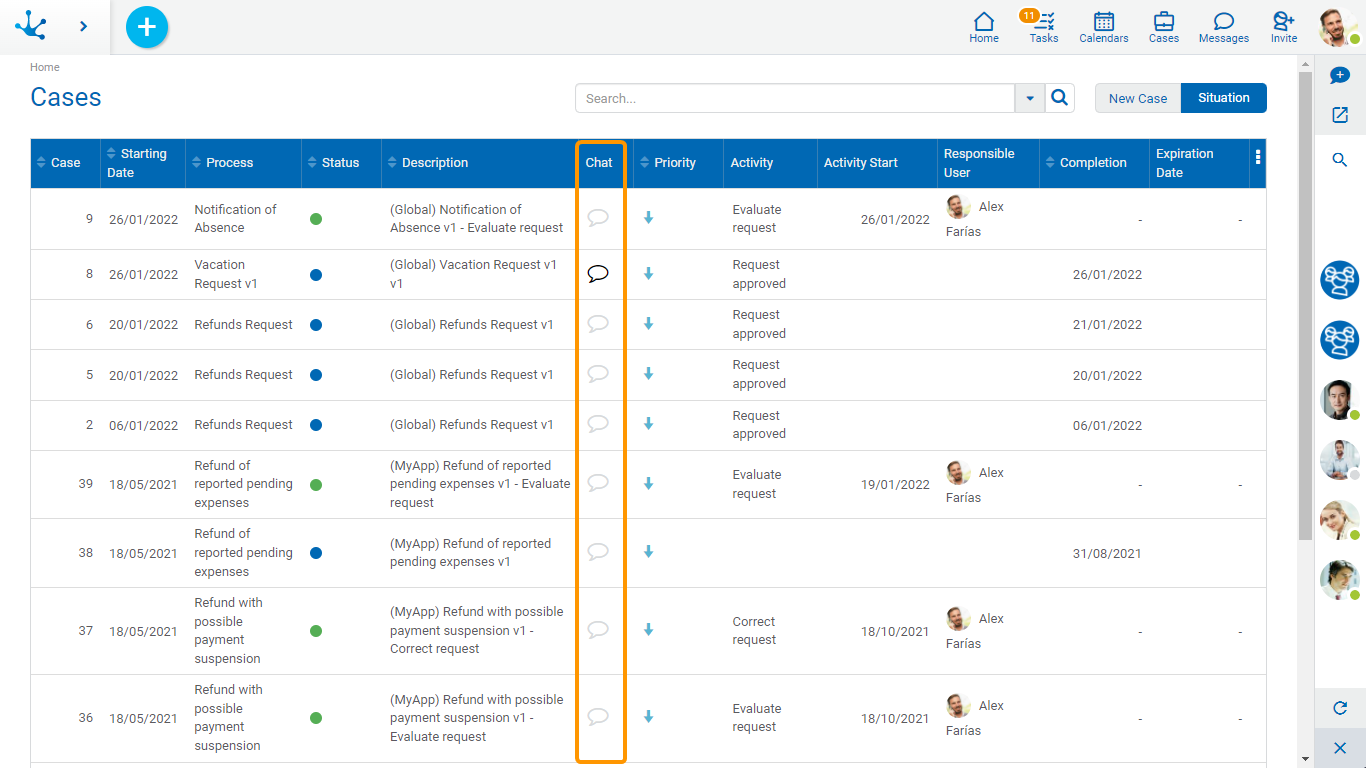Open the second group chat avatar
Image resolution: width=1366 pixels, height=768 pixels.
1340,340
